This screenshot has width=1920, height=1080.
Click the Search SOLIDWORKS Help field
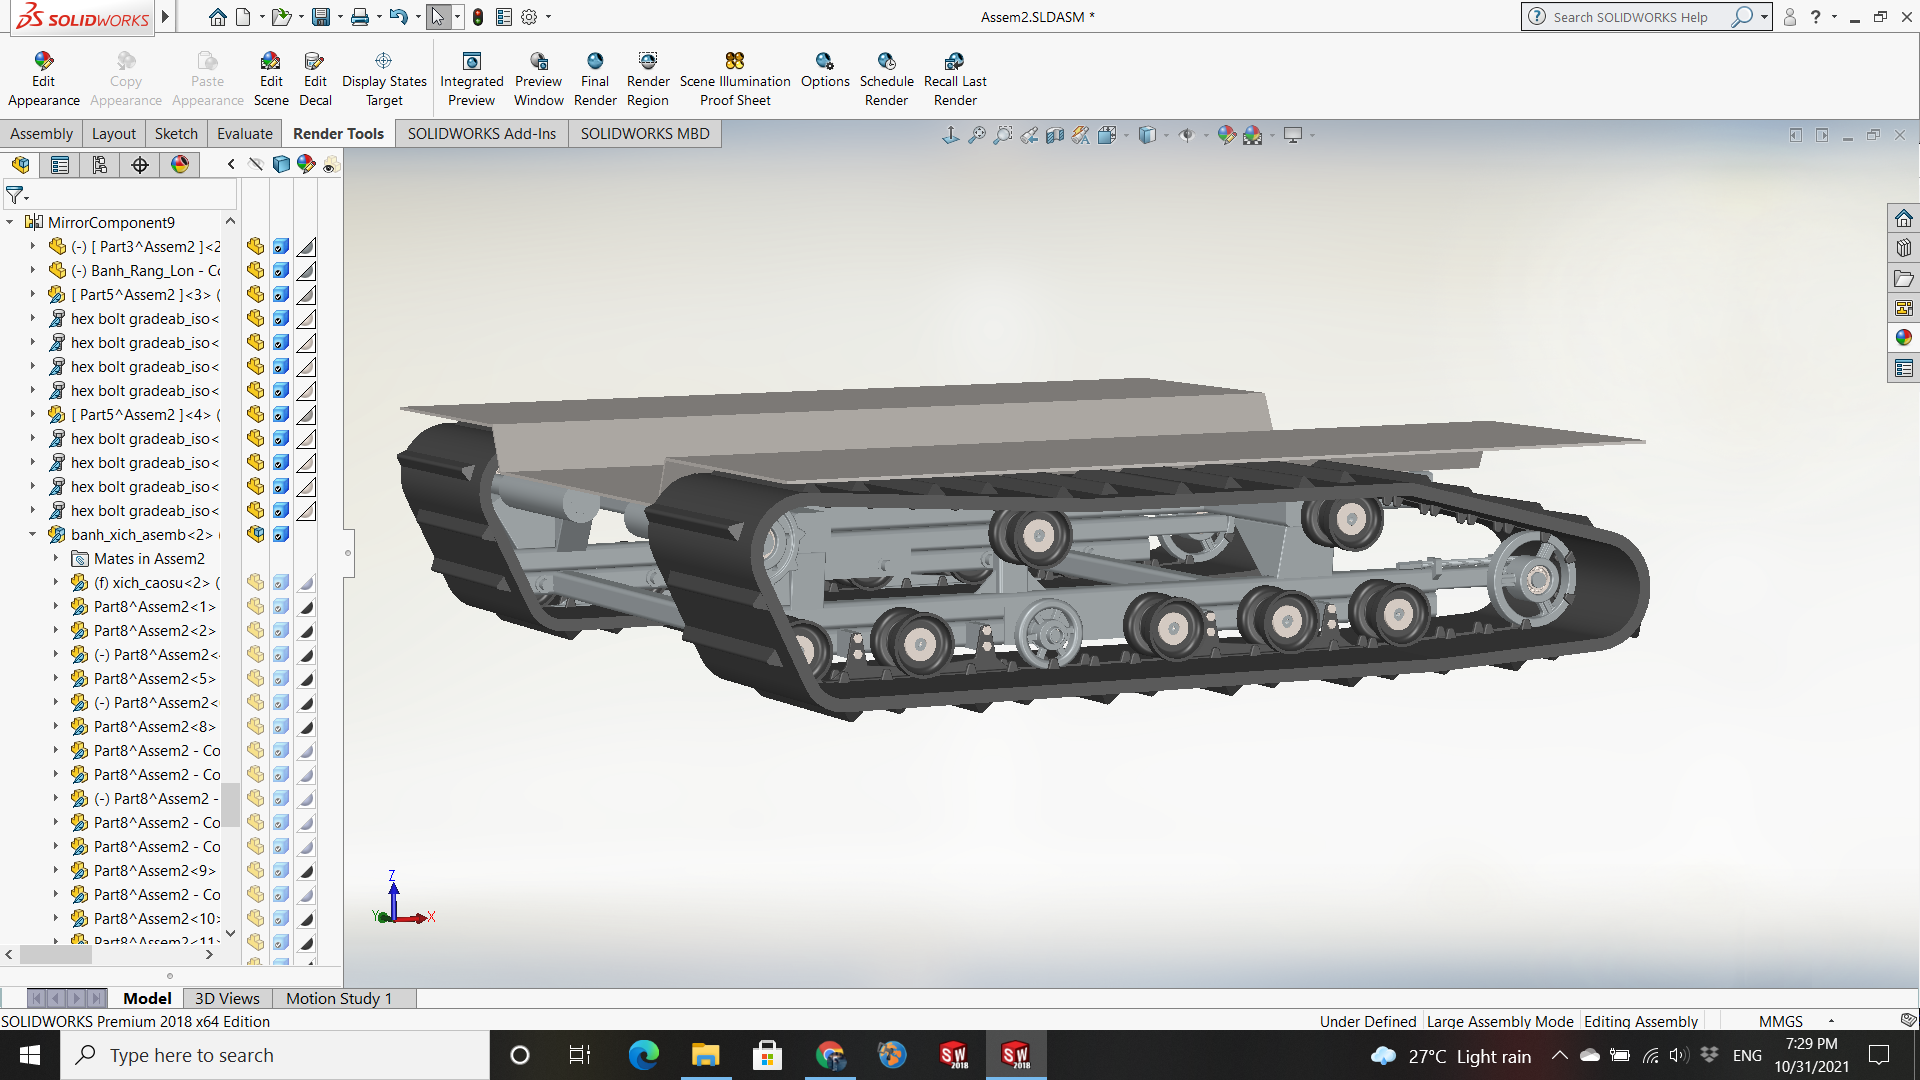tap(1630, 17)
